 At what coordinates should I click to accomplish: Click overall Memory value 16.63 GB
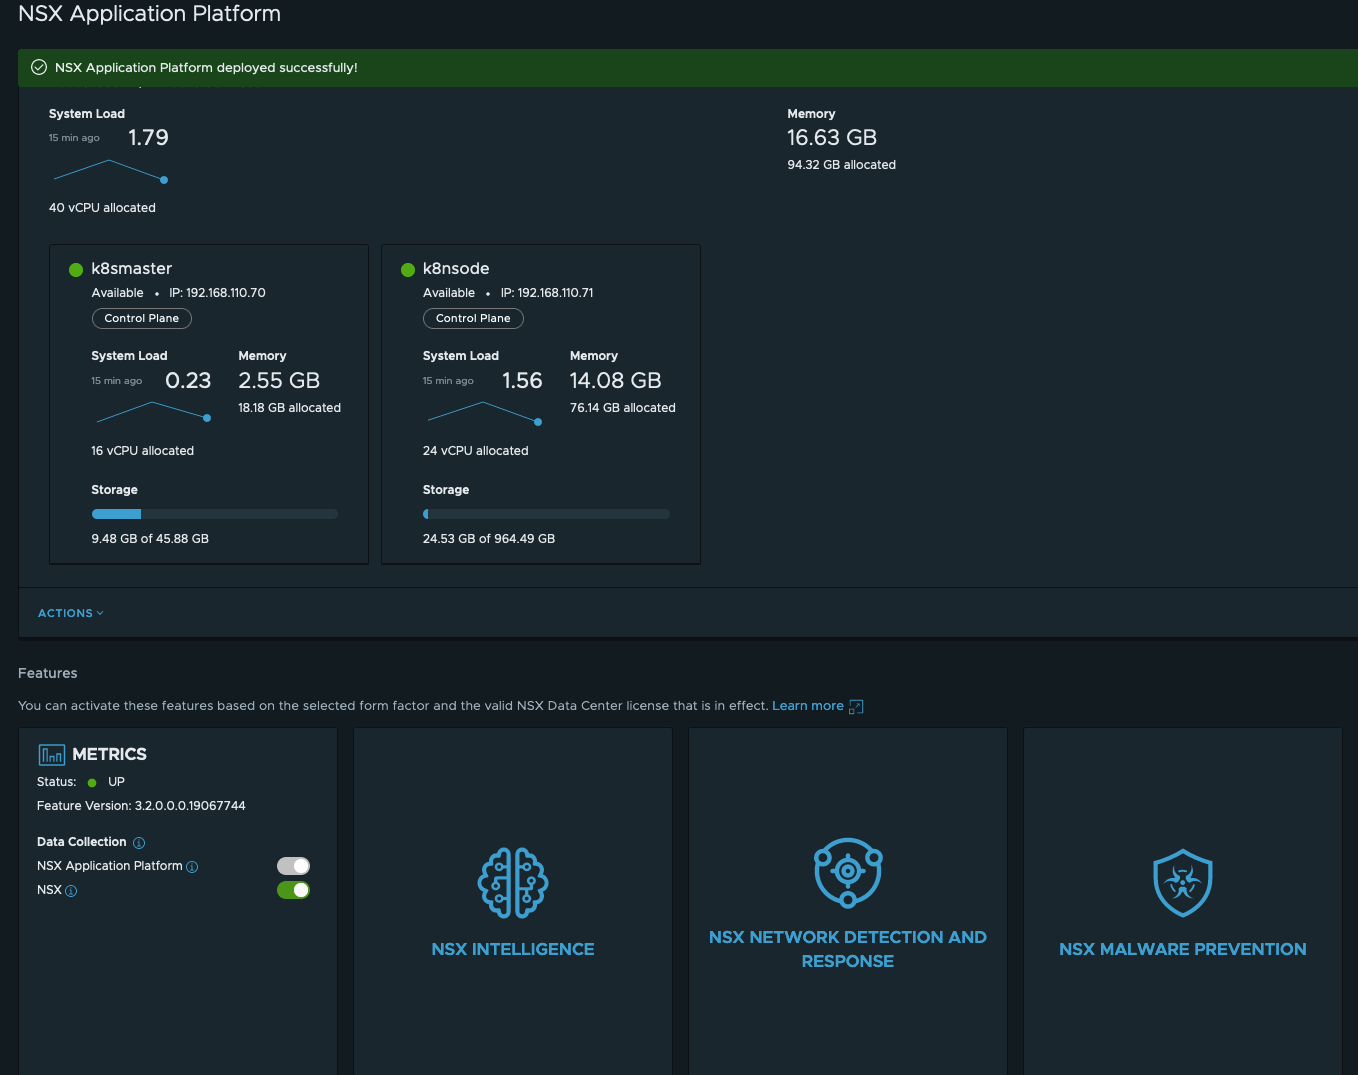point(832,138)
